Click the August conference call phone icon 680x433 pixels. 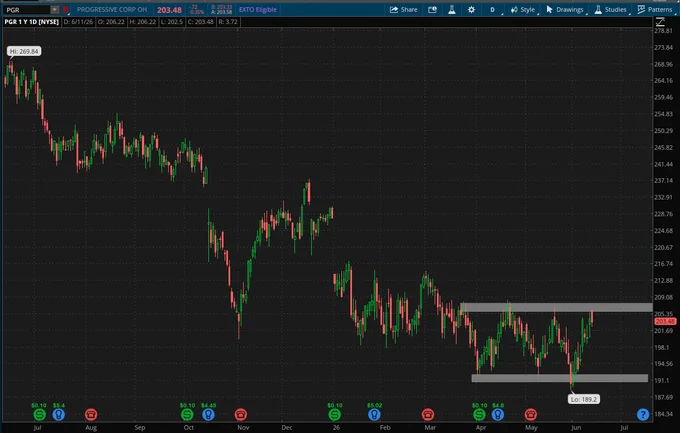(91, 414)
